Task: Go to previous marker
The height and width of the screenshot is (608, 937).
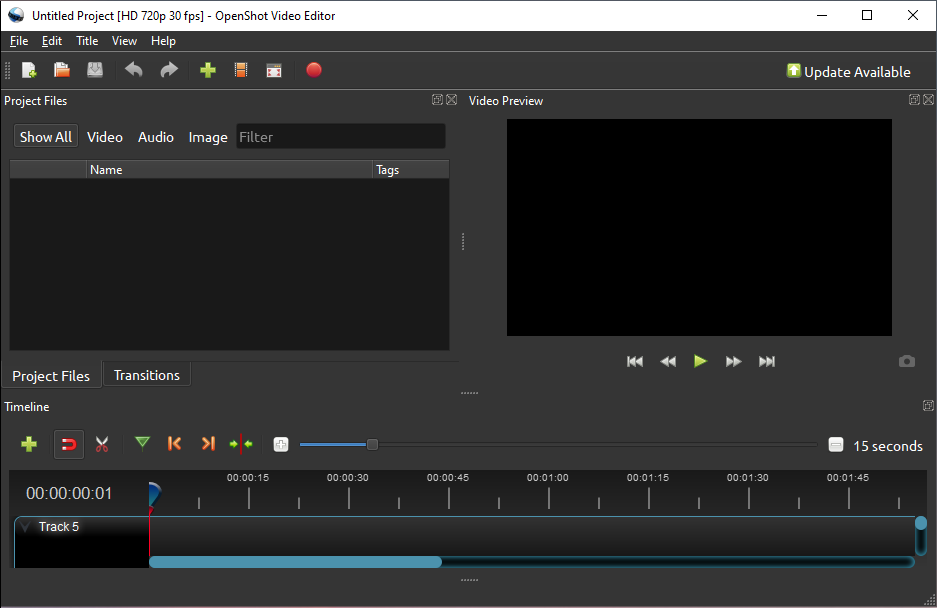Action: point(174,444)
